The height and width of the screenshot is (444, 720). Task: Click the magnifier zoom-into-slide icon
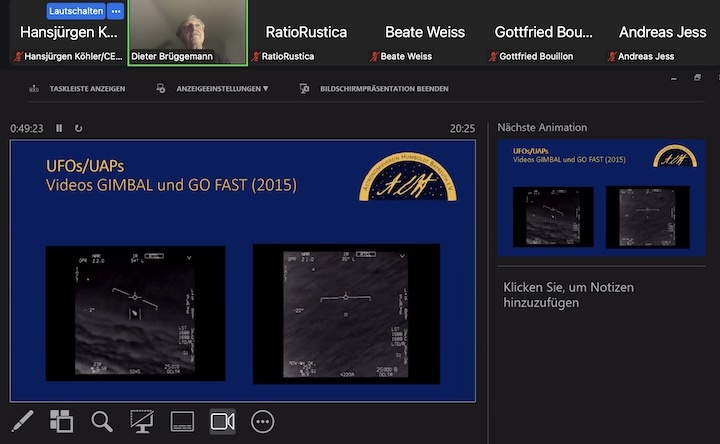(102, 421)
